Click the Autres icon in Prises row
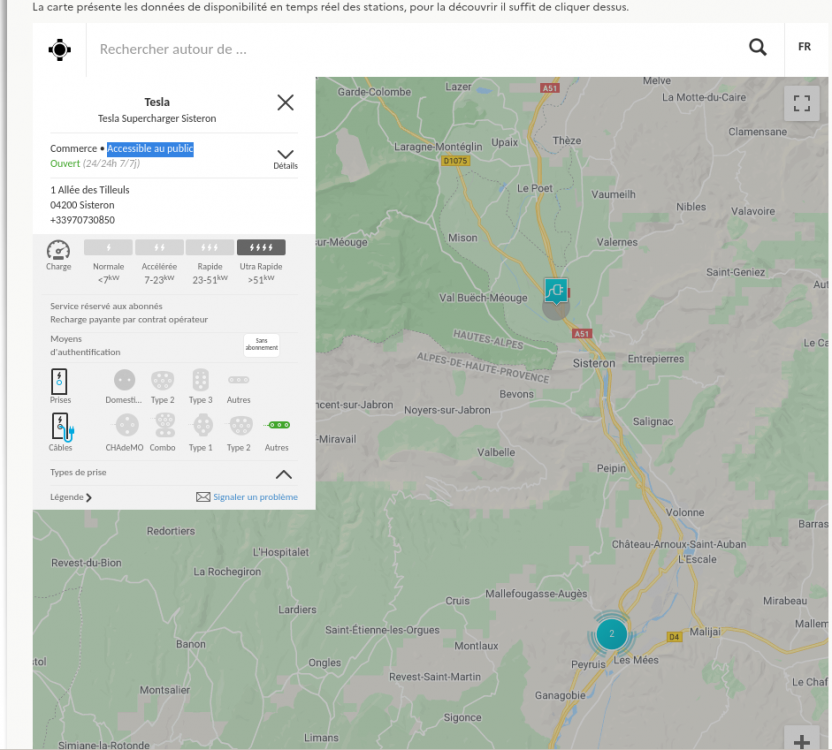The image size is (832, 750). click(239, 380)
